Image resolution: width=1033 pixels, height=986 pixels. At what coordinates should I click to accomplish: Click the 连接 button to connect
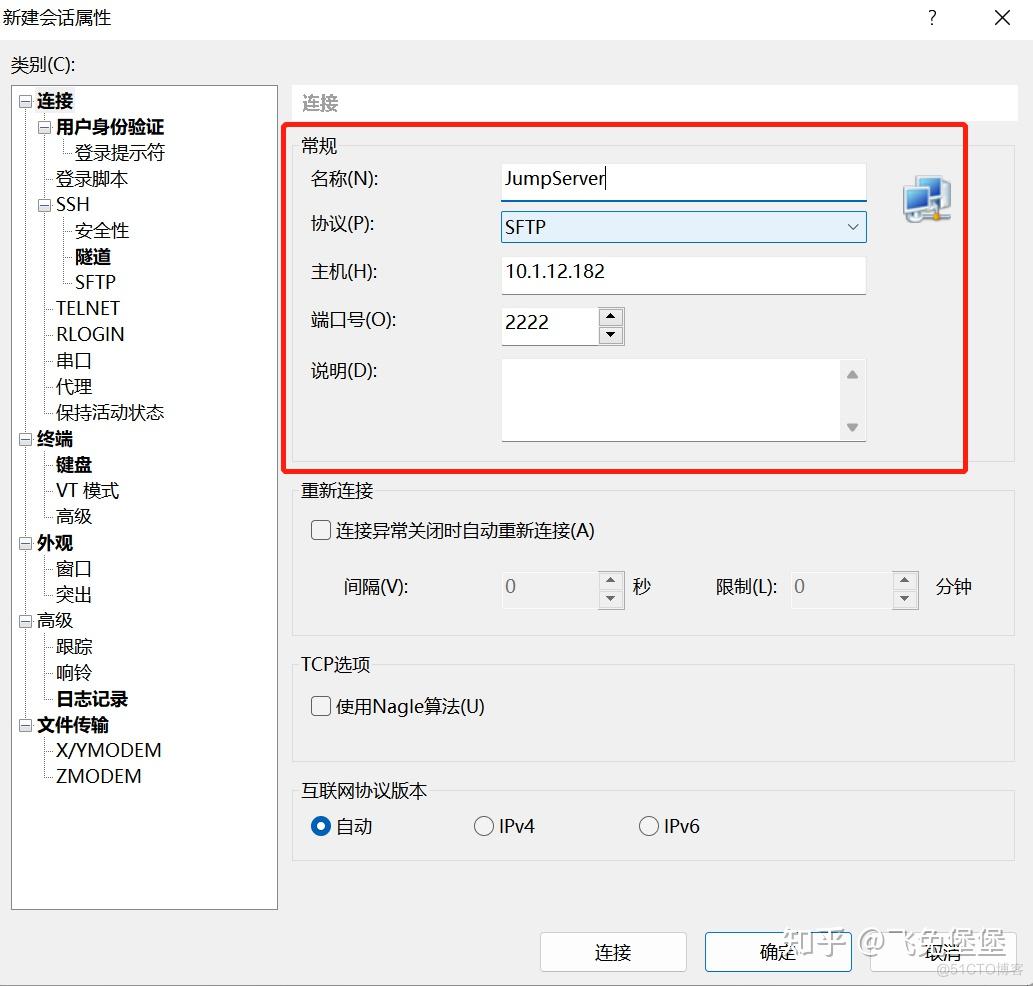tap(612, 951)
